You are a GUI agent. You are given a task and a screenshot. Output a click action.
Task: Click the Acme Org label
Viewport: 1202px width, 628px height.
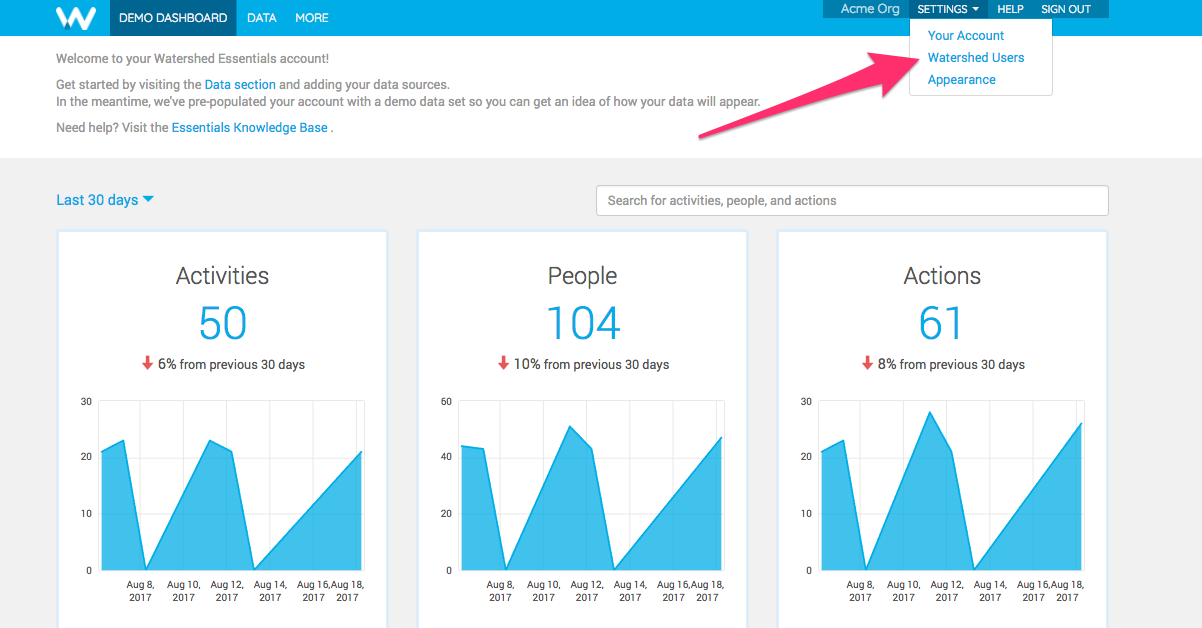(869, 9)
